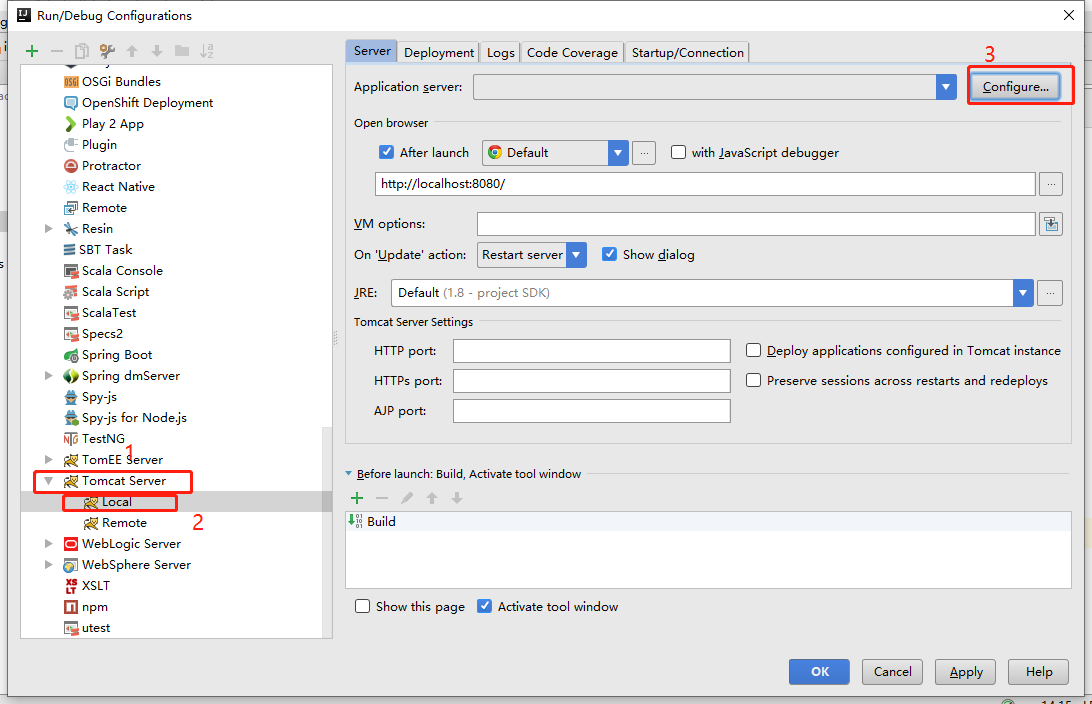
Task: Open the On 'Update' action Restart server dropdown
Action: point(576,255)
